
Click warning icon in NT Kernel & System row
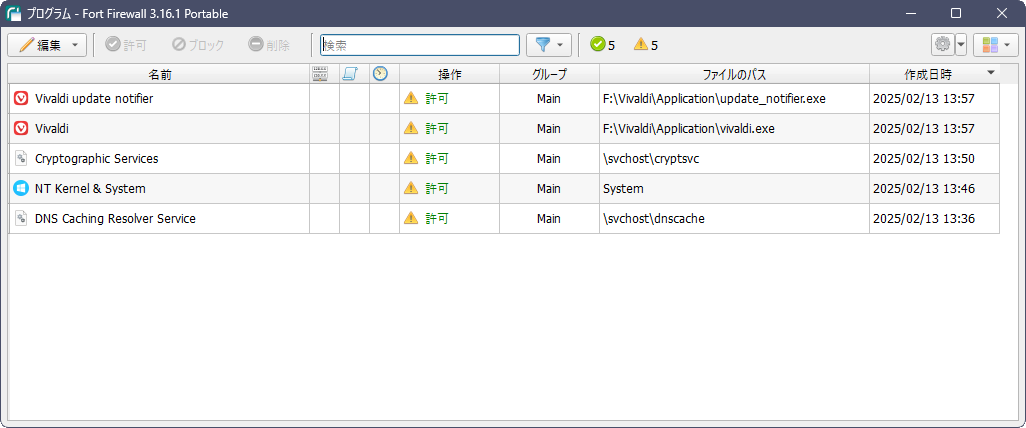coord(411,188)
